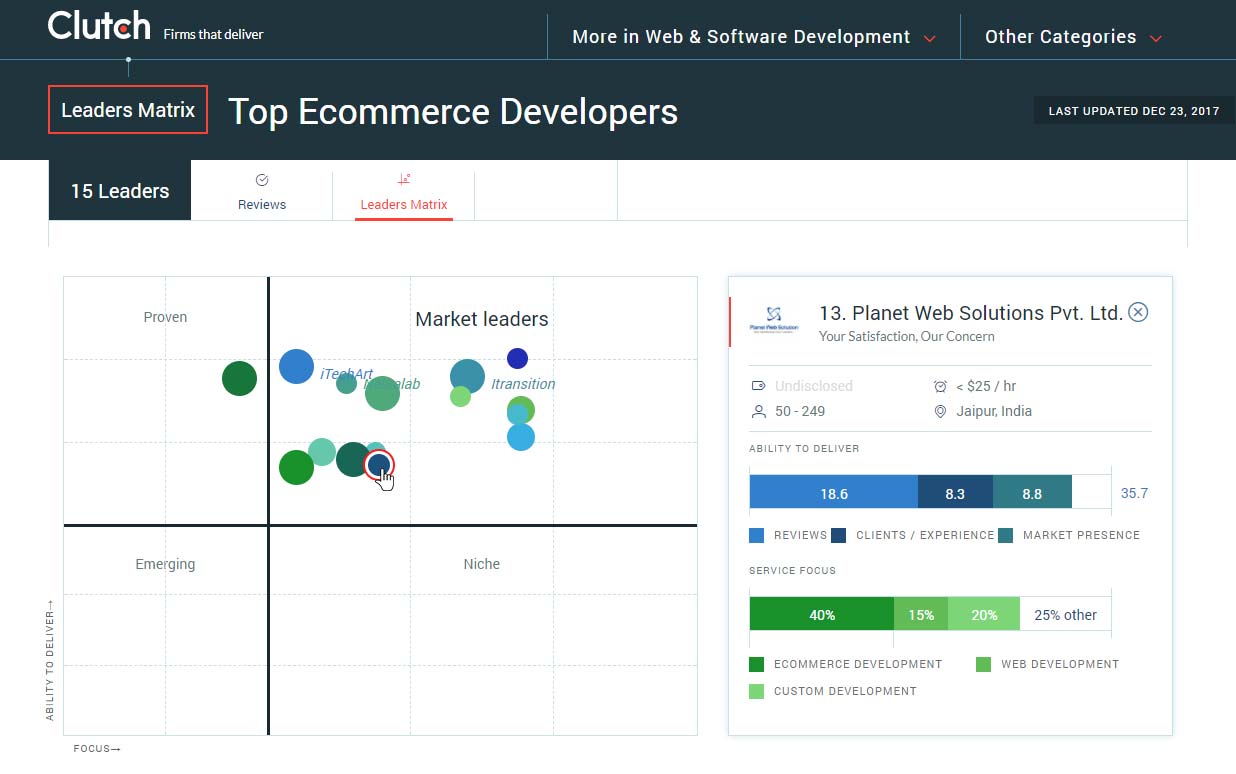Image resolution: width=1236 pixels, height=774 pixels.
Task: Click the 40% ecommerce bar segment
Action: tap(821, 615)
